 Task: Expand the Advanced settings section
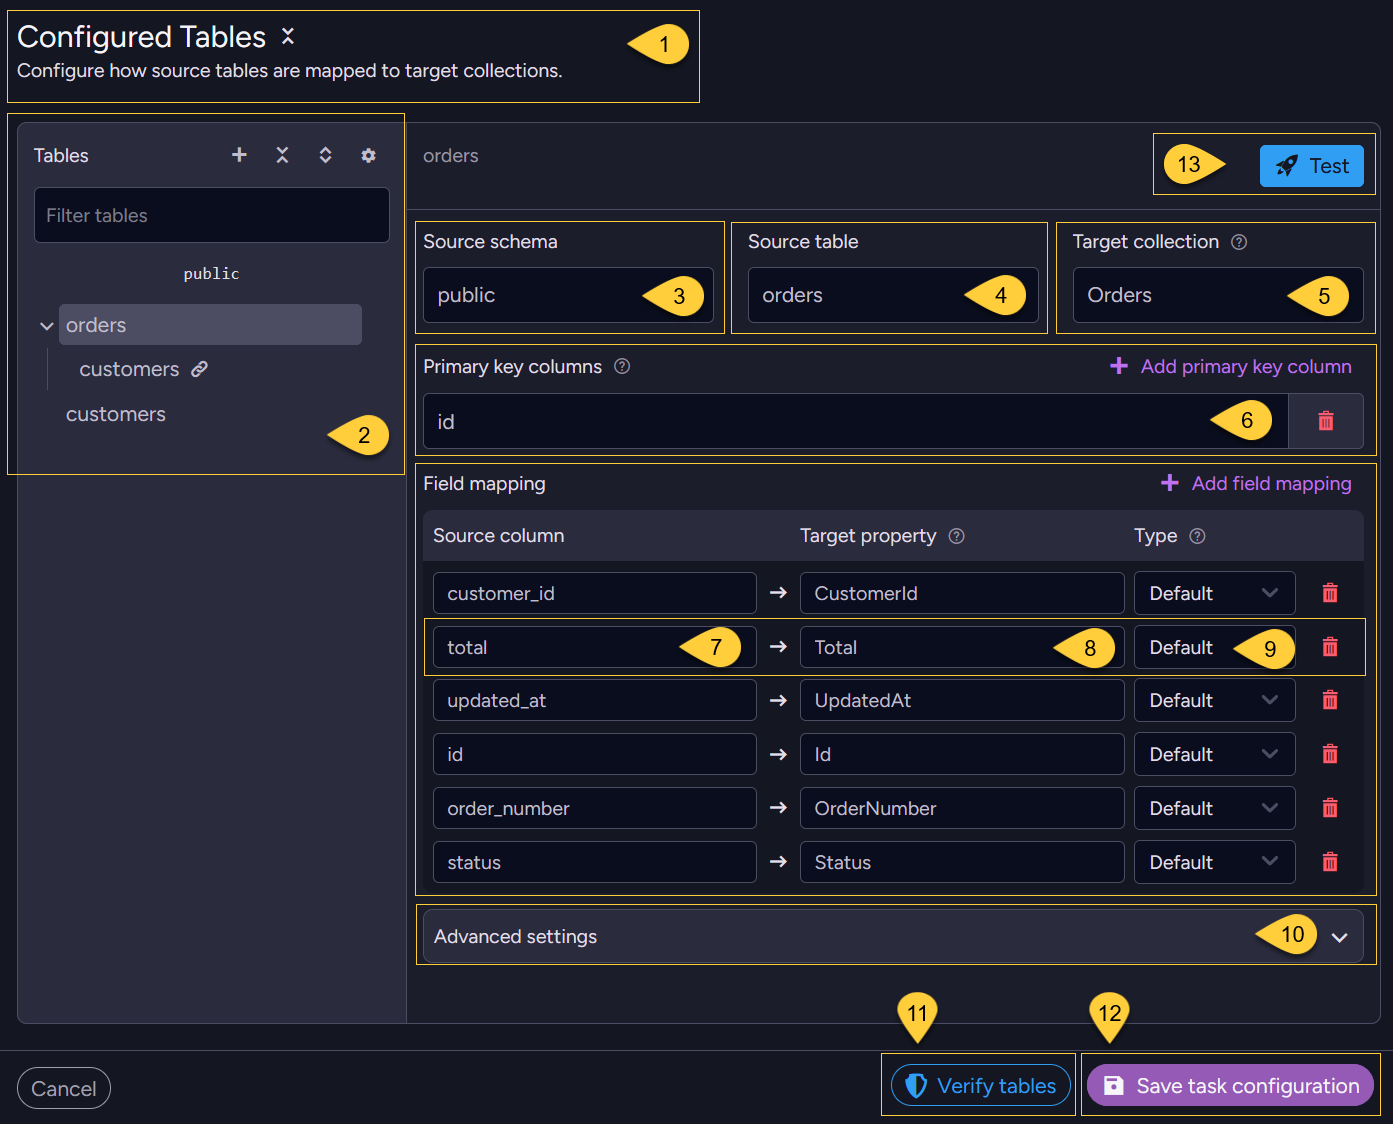coord(893,936)
